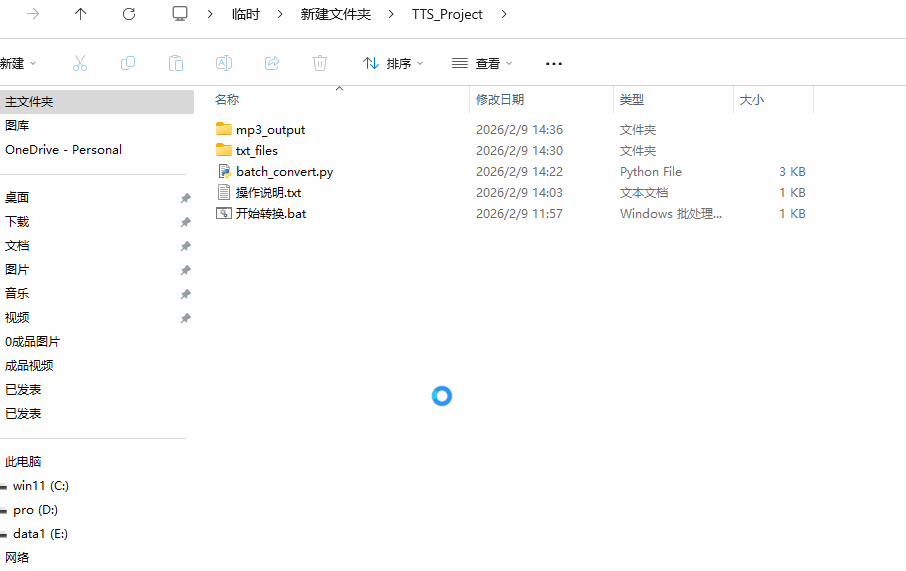Sort by the 修改日期 column header
Viewport: 906px width, 571px height.
(500, 99)
